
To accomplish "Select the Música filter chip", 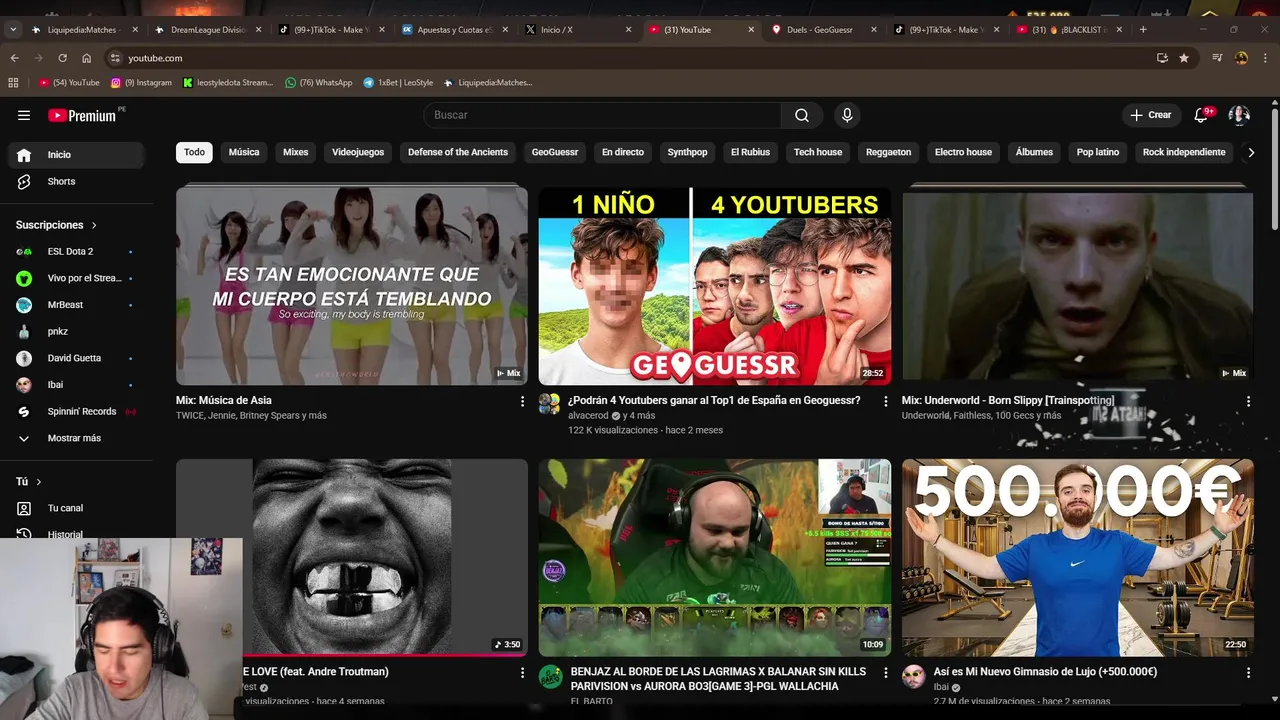I will [x=244, y=152].
